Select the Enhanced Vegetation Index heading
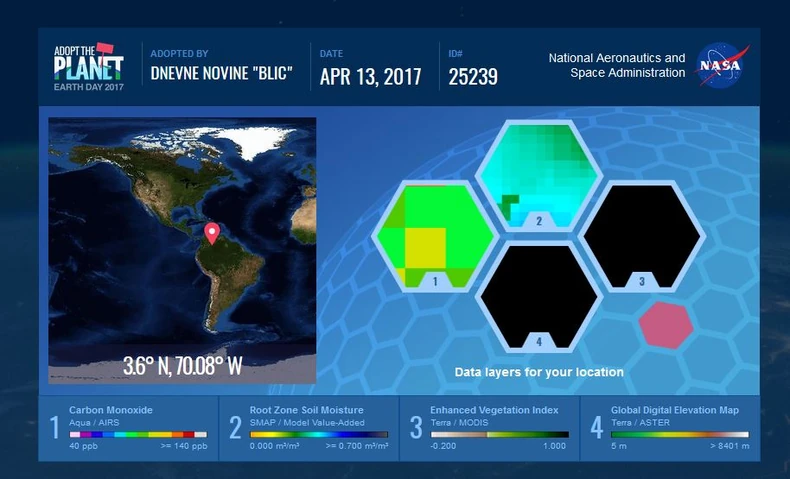The height and width of the screenshot is (479, 790). tap(494, 410)
